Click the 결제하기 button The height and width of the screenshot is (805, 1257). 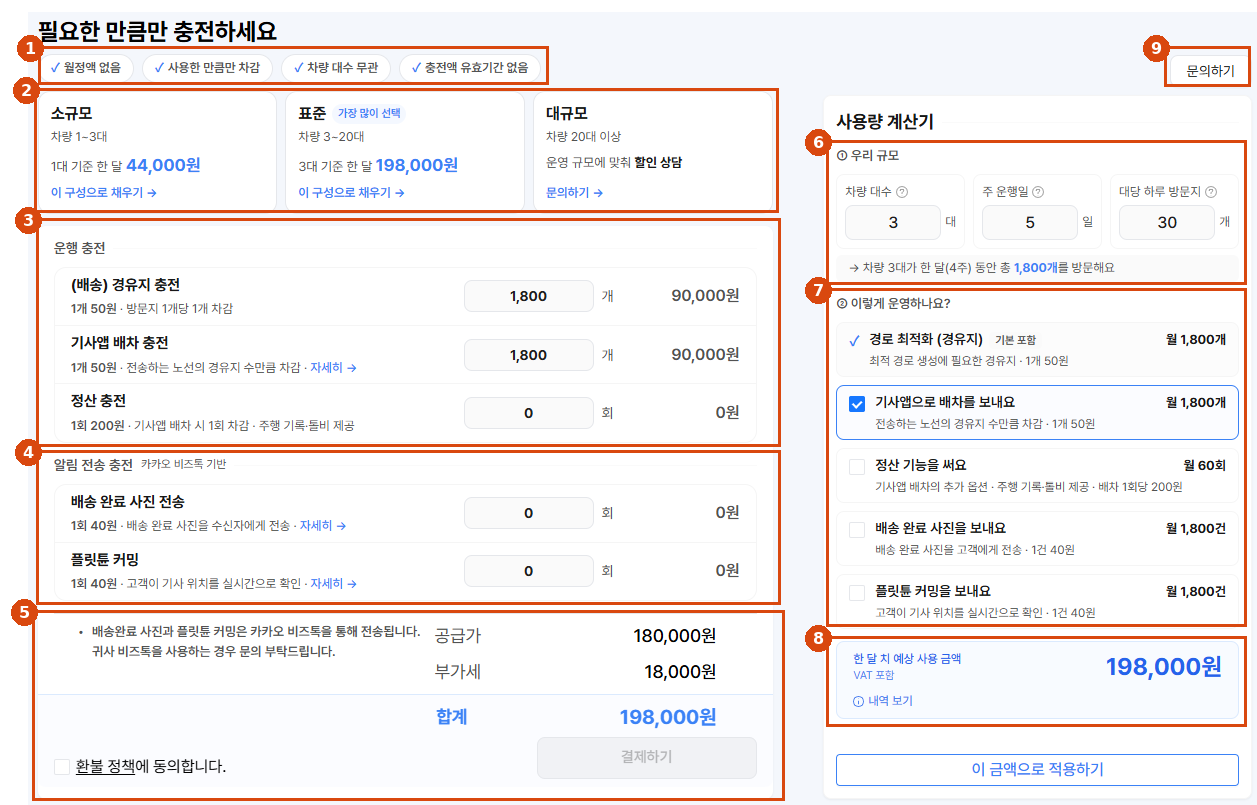[x=647, y=757]
